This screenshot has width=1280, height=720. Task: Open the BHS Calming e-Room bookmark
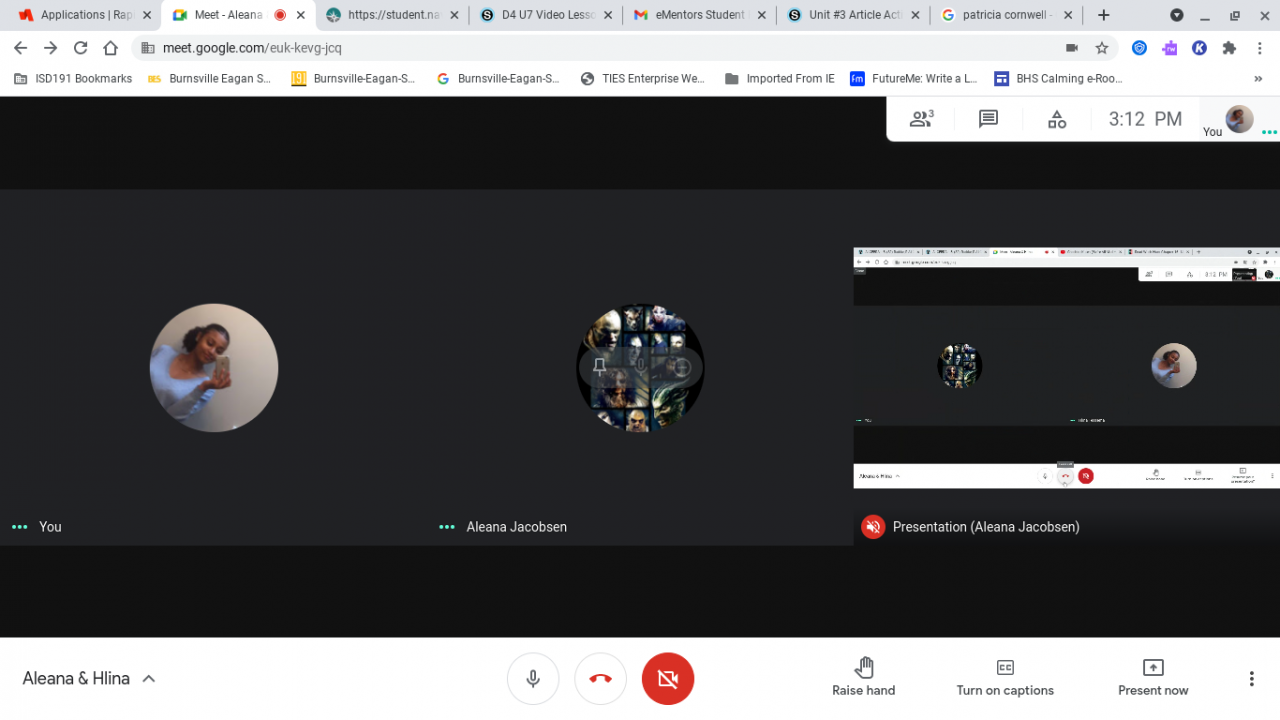[1058, 79]
